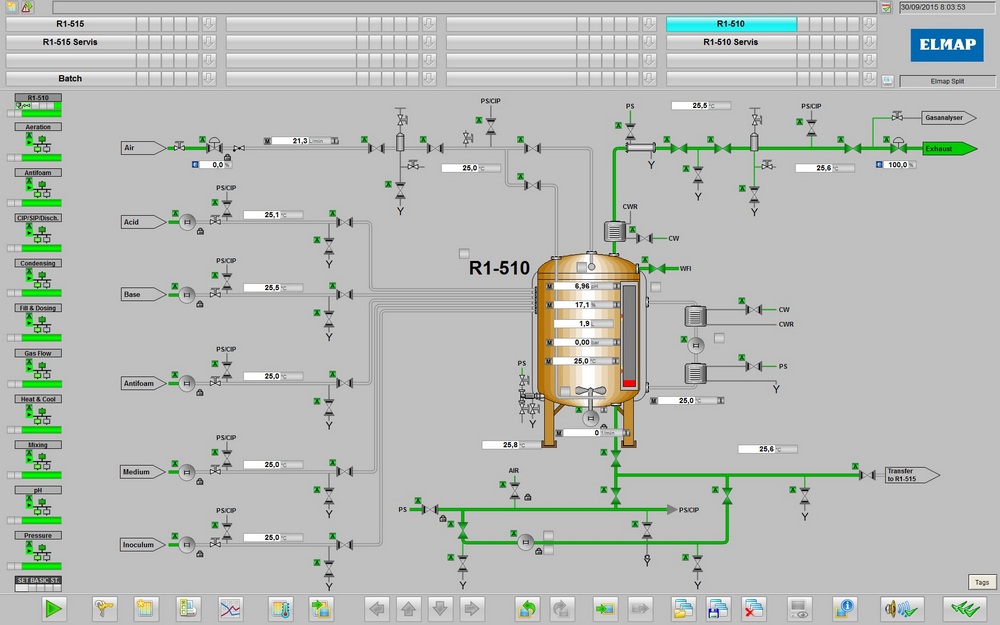Click the SET BASIC ST. button
The image size is (1000, 625).
(x=38, y=581)
